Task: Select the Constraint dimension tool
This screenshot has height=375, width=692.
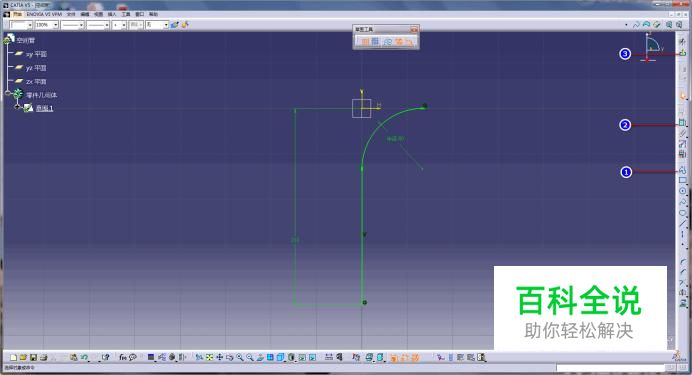Action: [682, 122]
